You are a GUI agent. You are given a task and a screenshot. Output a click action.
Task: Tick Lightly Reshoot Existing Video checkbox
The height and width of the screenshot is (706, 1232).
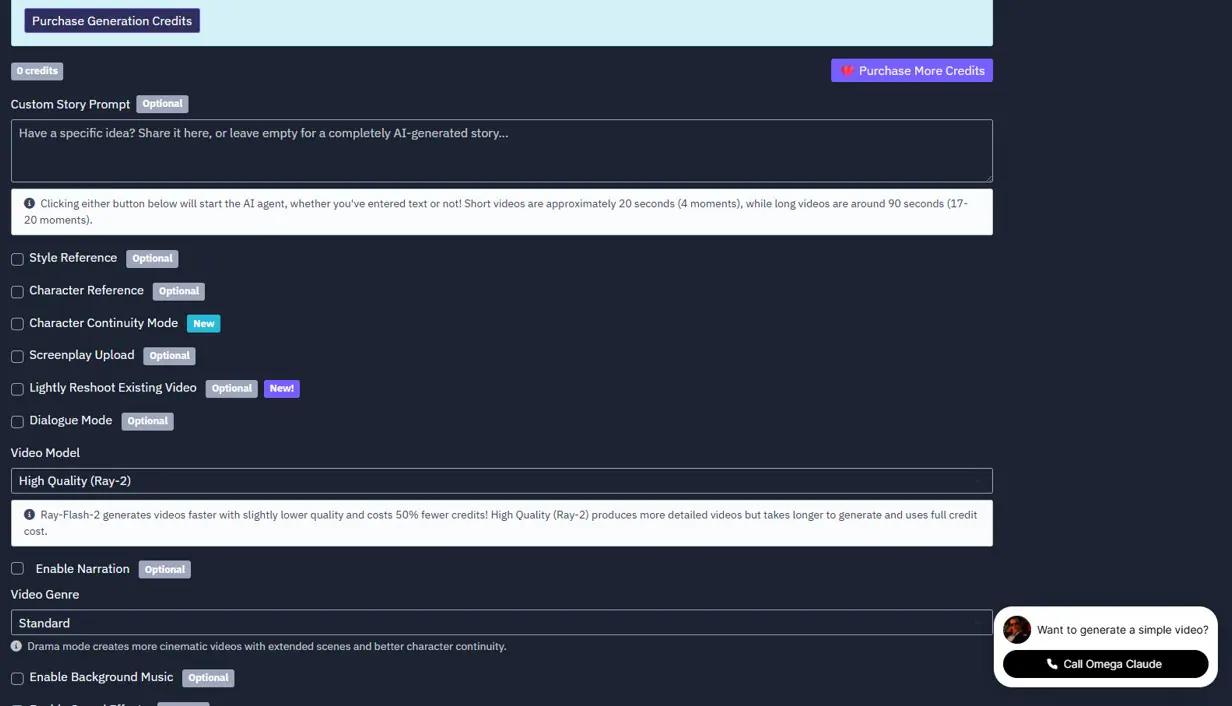17,389
